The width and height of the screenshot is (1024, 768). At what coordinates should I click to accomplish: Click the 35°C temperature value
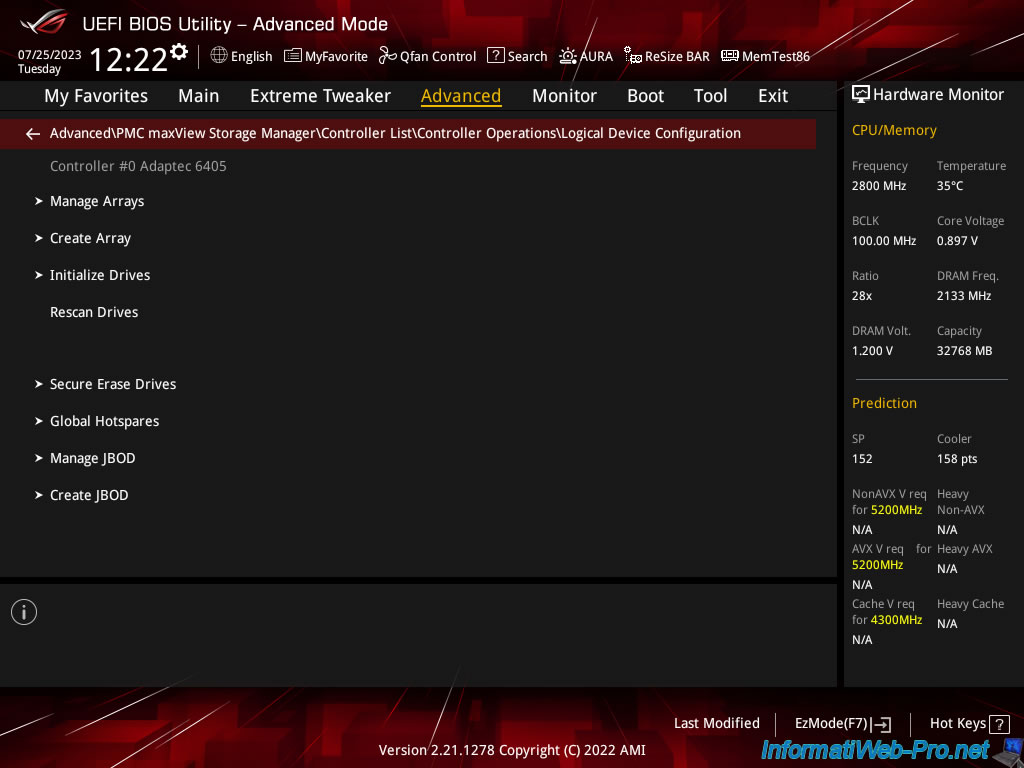(950, 186)
